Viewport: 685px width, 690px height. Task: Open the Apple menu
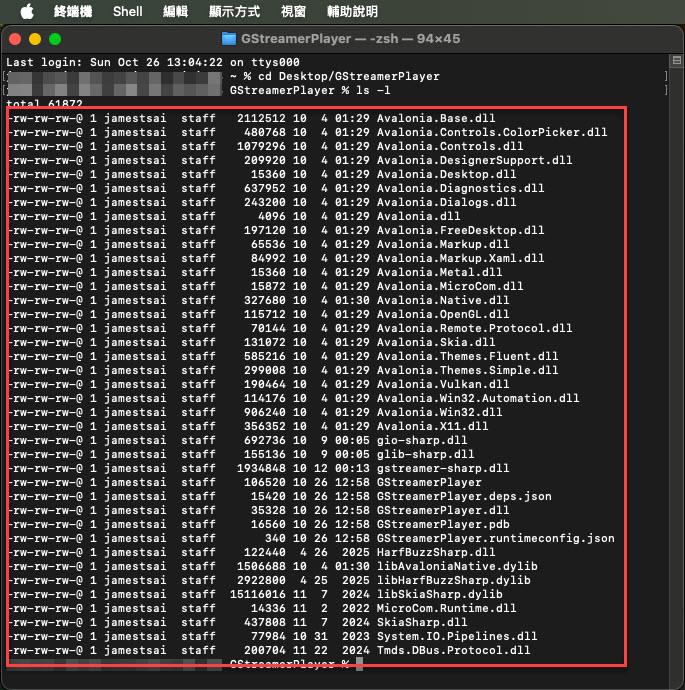(x=26, y=11)
